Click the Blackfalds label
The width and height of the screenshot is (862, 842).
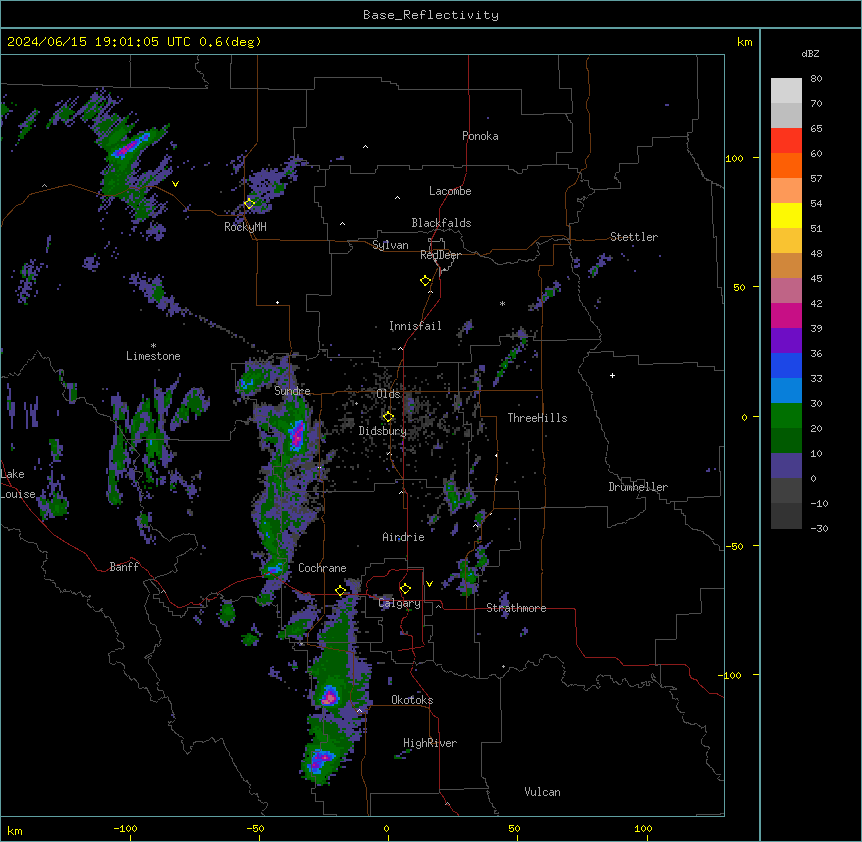(441, 223)
